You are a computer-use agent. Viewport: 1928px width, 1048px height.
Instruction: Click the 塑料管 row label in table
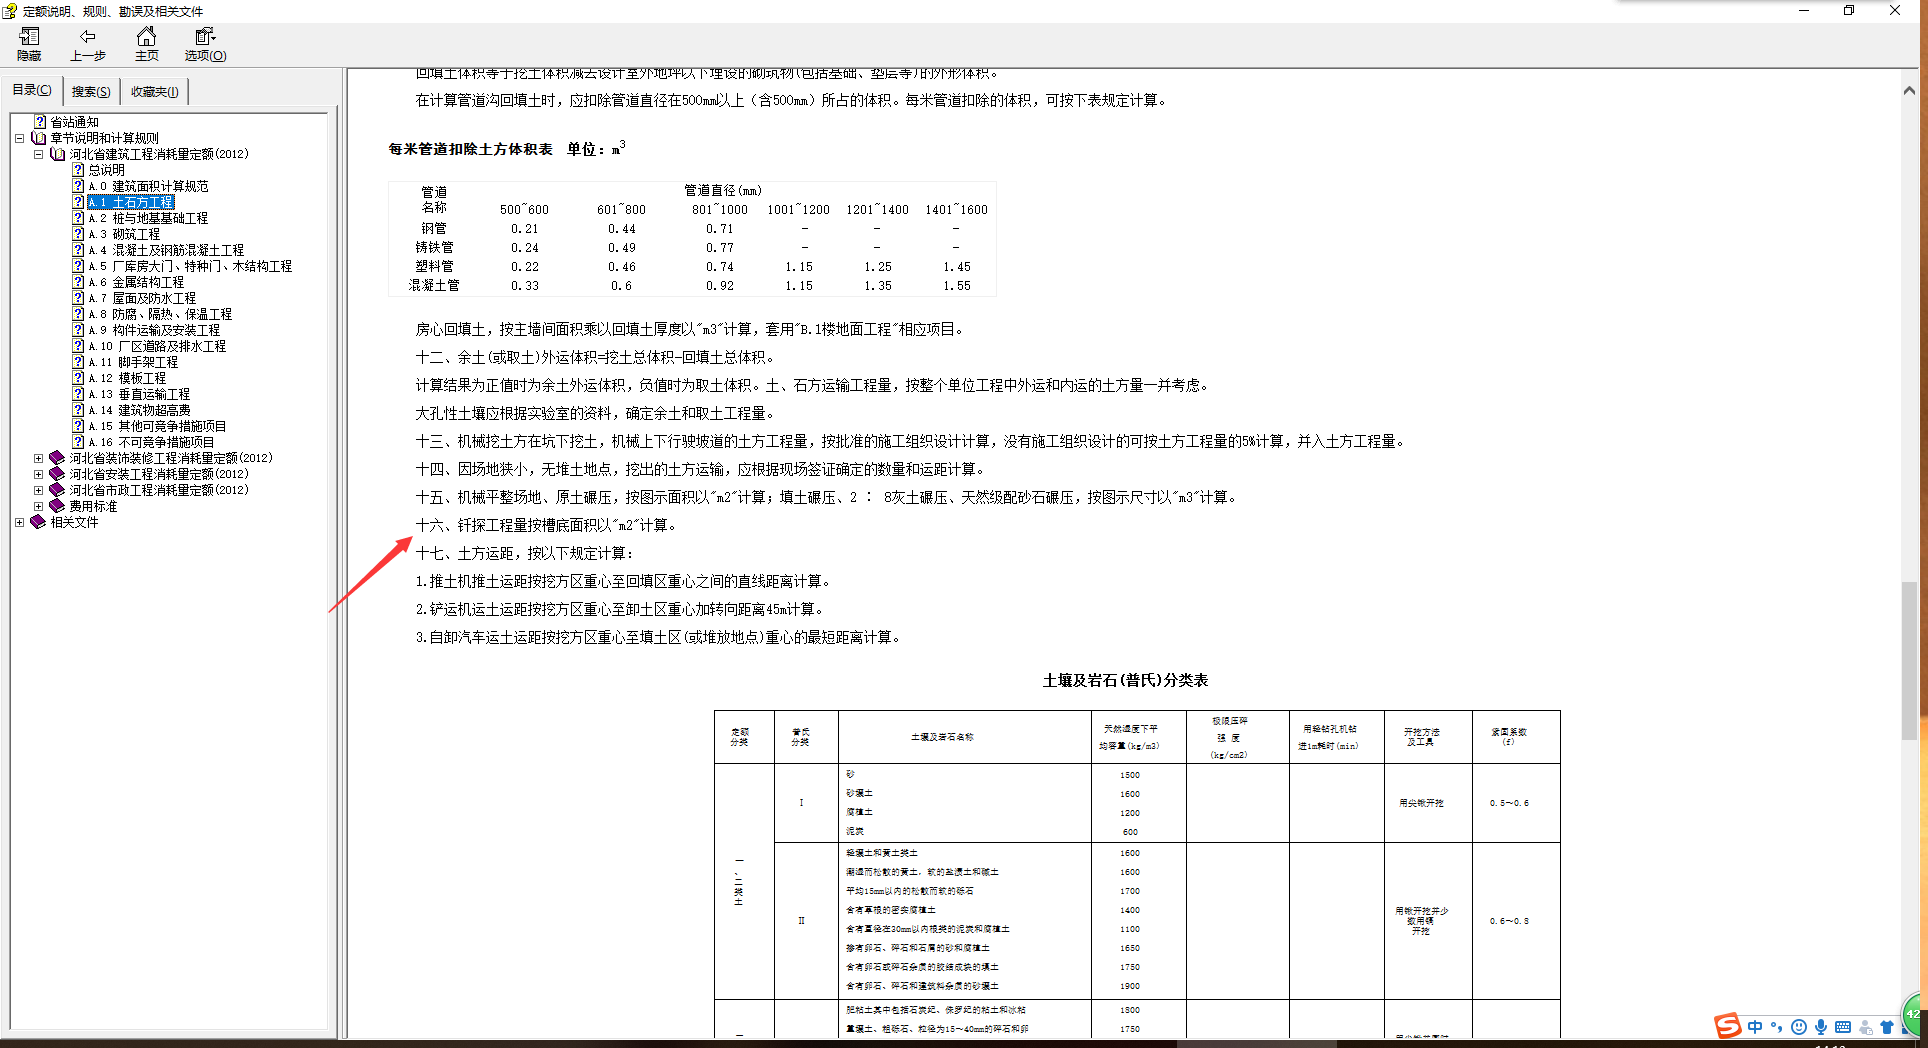[434, 266]
